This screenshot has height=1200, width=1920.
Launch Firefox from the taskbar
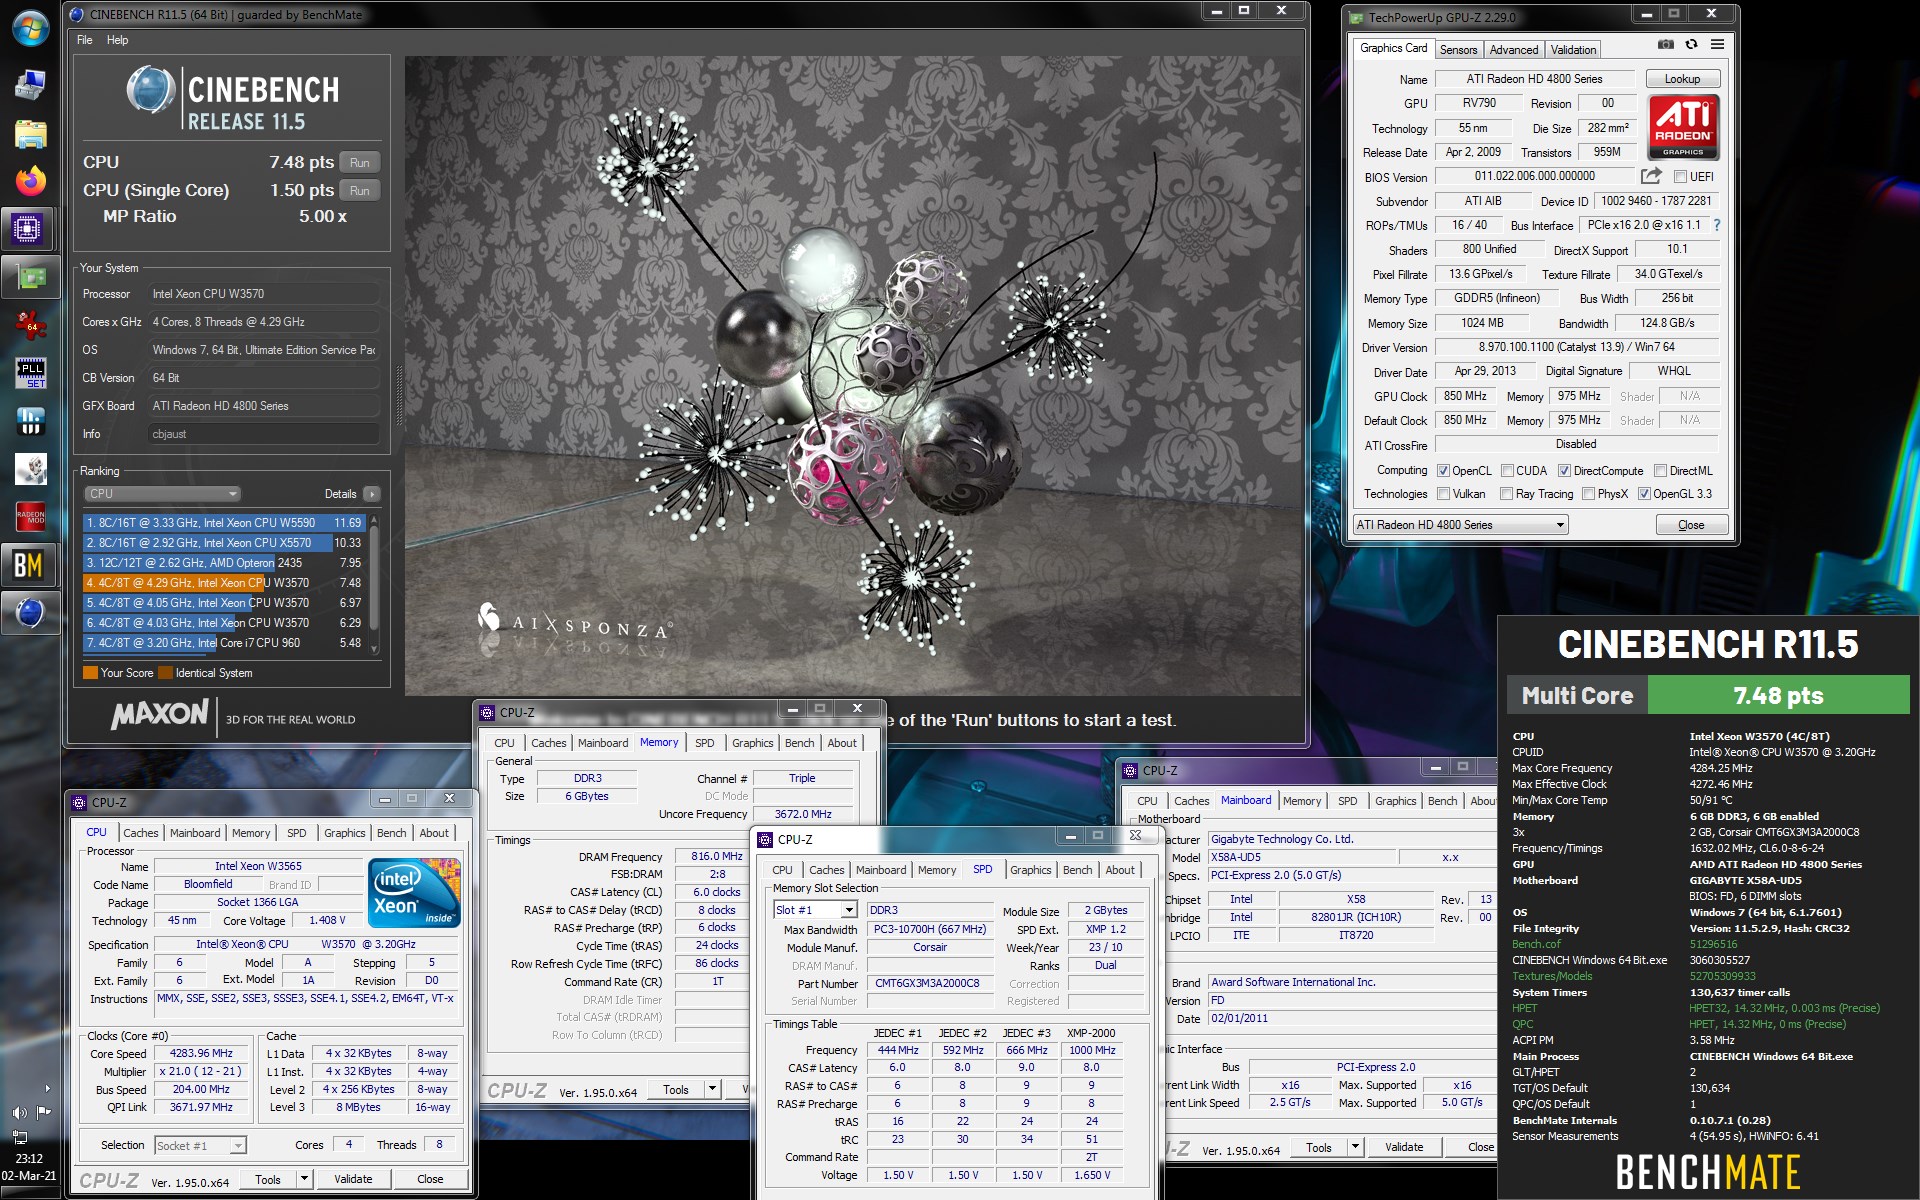[30, 181]
